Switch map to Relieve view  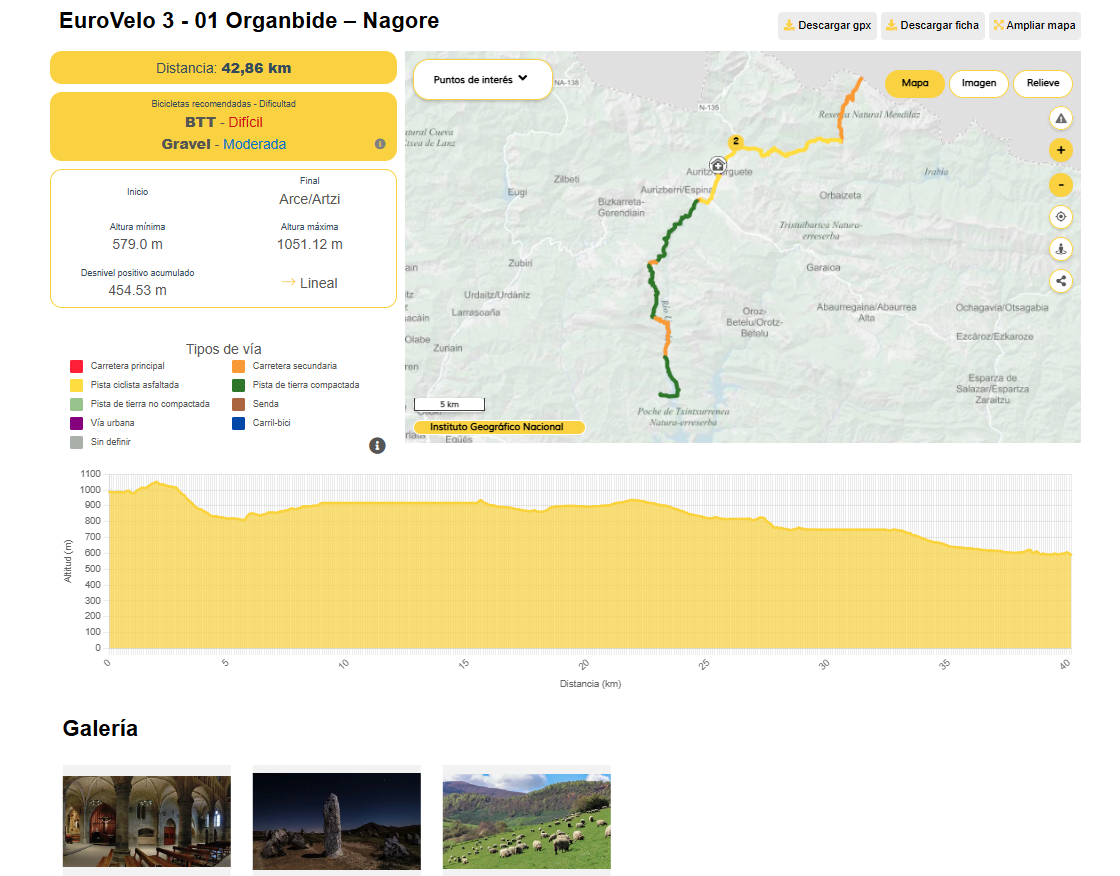coord(1043,83)
